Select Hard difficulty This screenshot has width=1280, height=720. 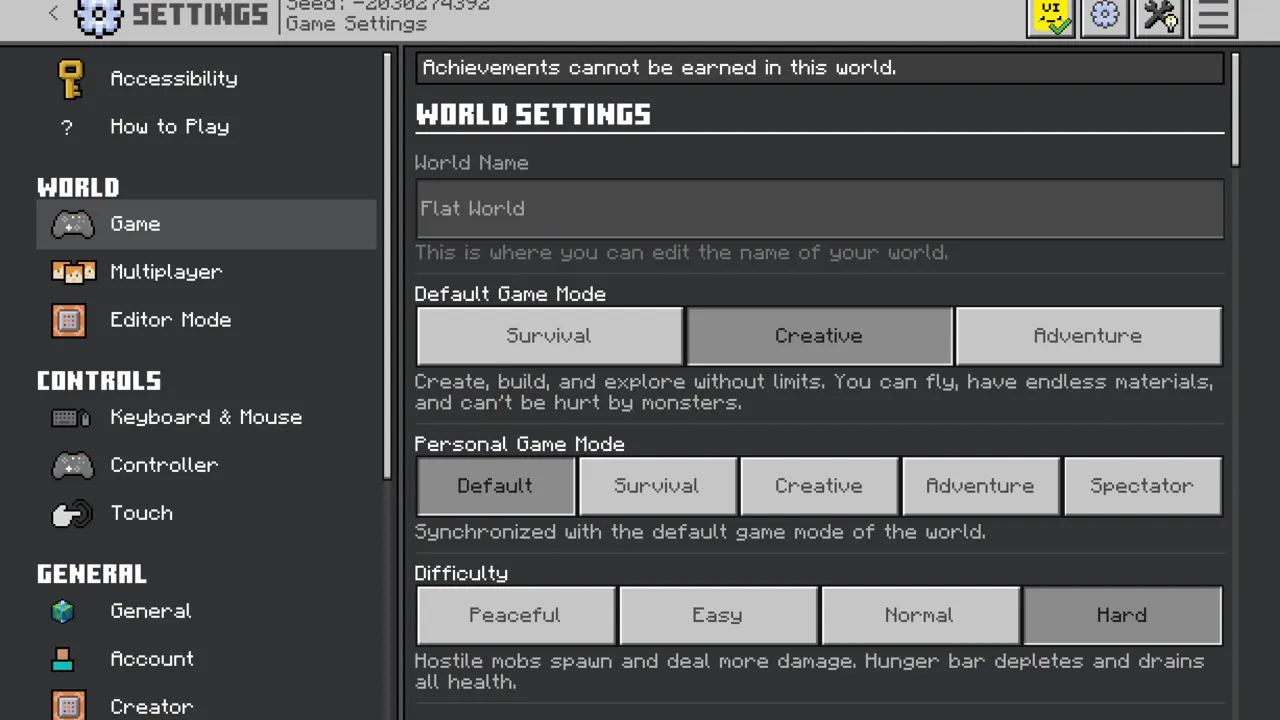point(1122,615)
